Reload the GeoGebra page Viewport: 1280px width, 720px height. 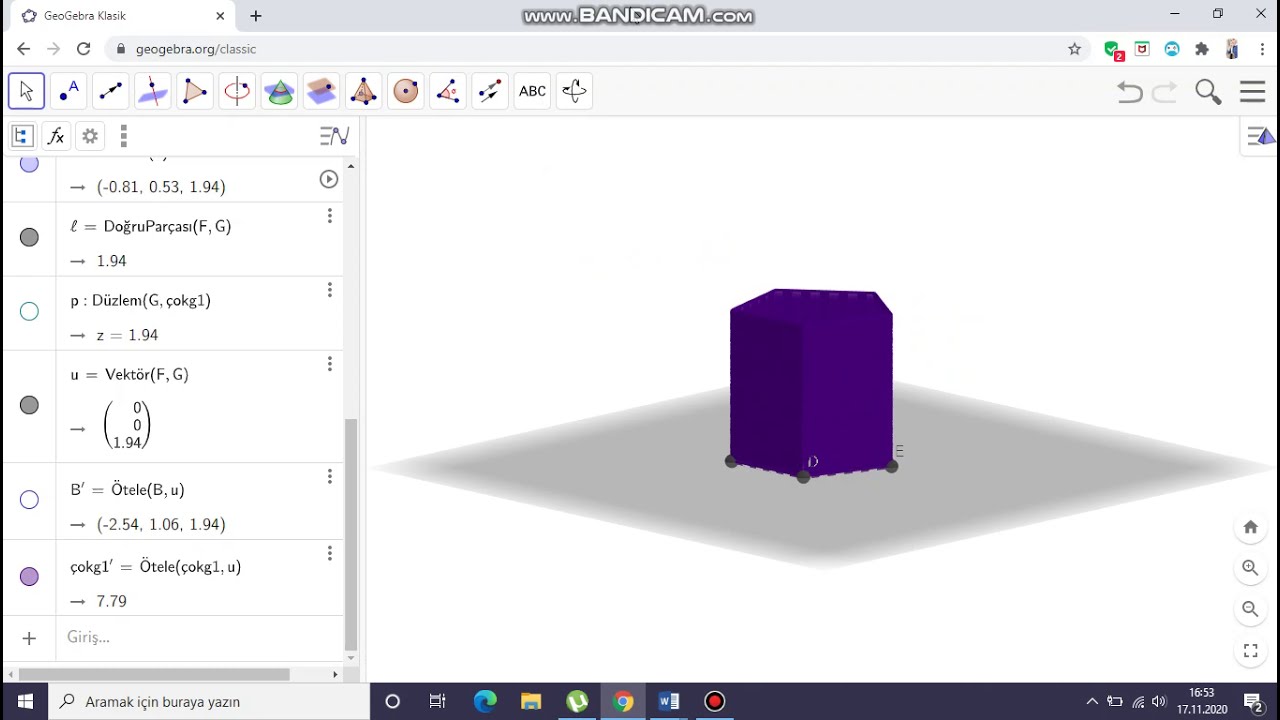pos(84,49)
